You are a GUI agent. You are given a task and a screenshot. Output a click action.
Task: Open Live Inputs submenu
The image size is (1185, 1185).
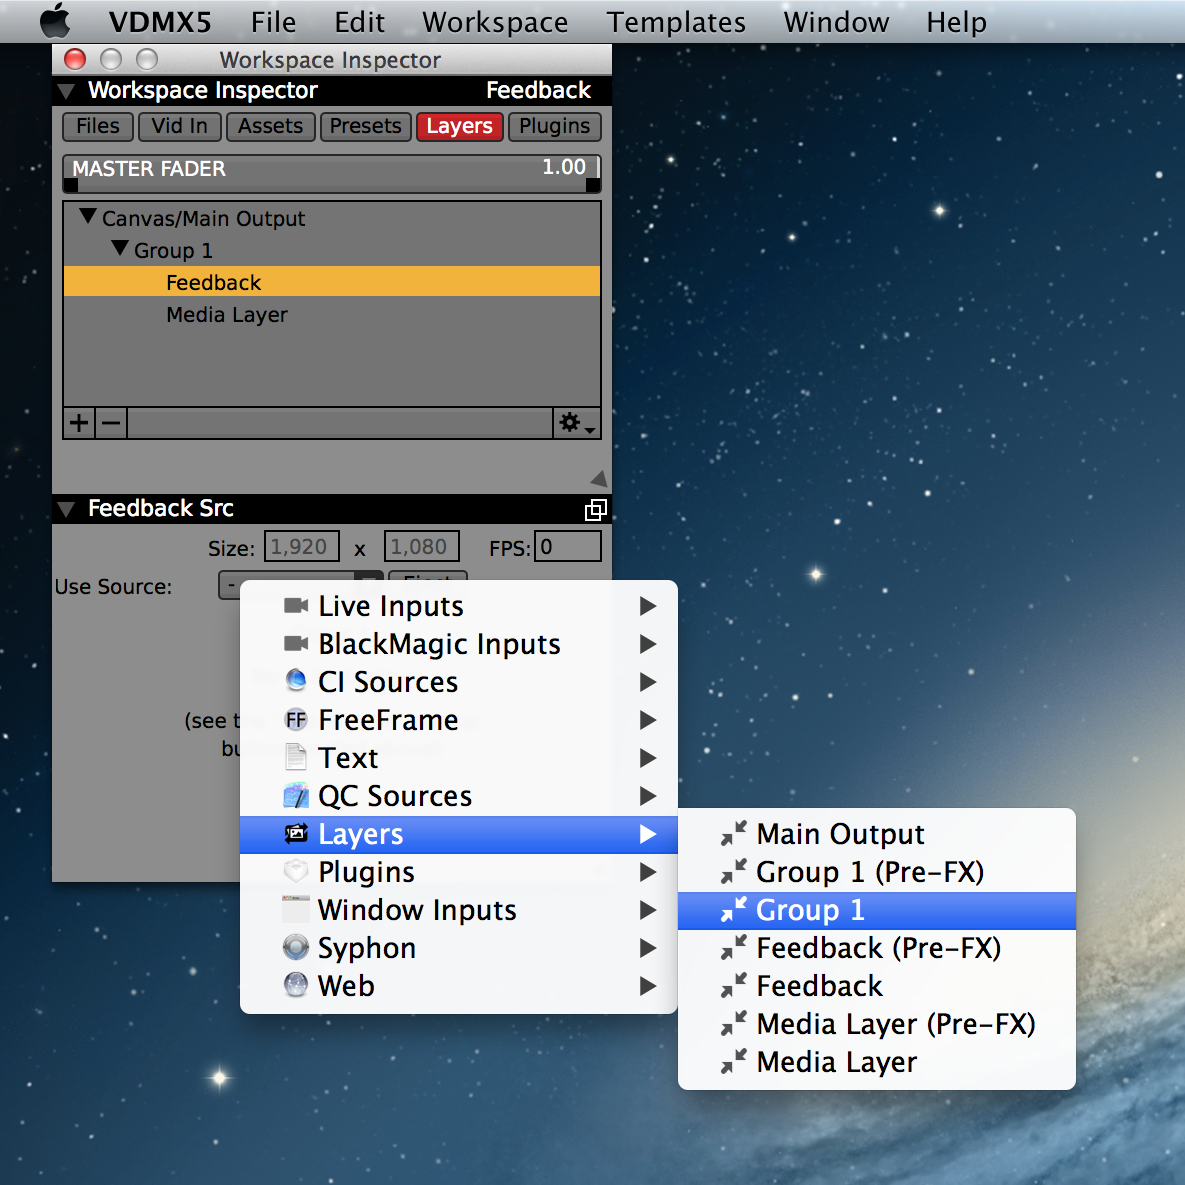click(x=458, y=606)
